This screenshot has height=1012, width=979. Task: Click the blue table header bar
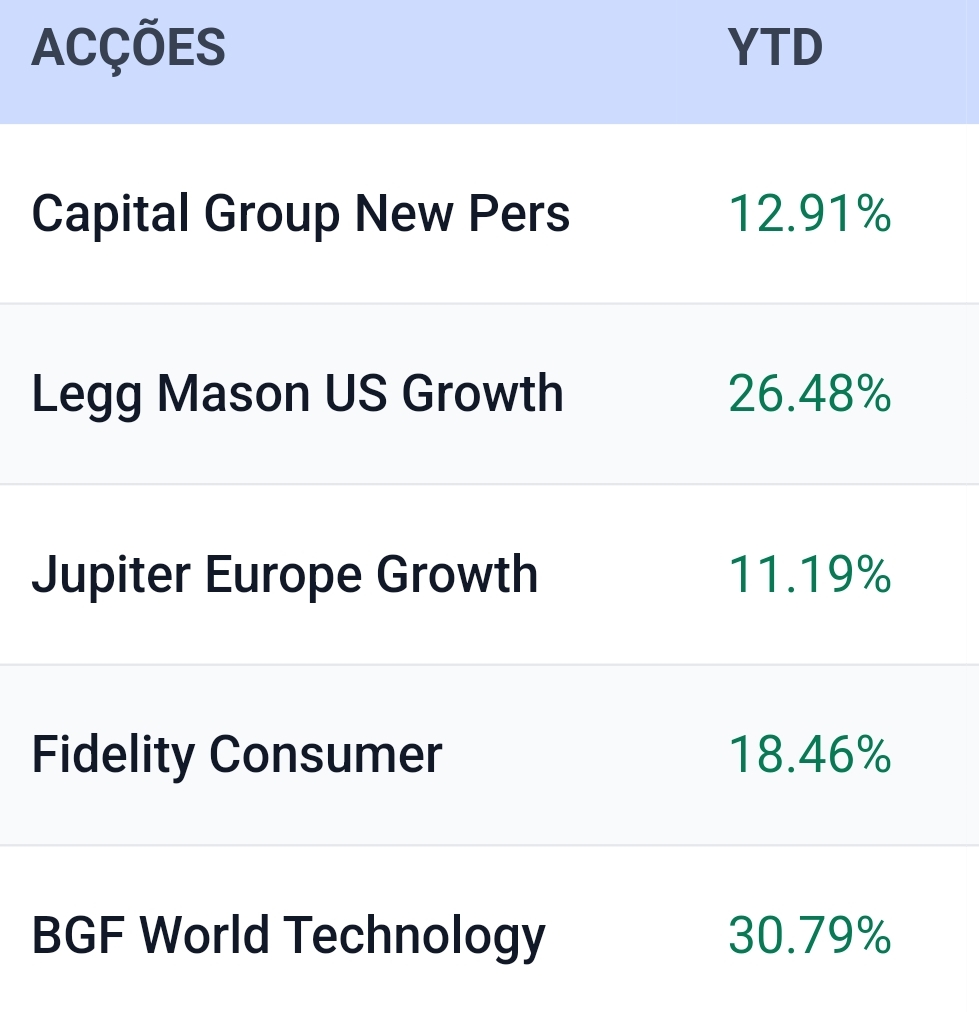[x=489, y=60]
